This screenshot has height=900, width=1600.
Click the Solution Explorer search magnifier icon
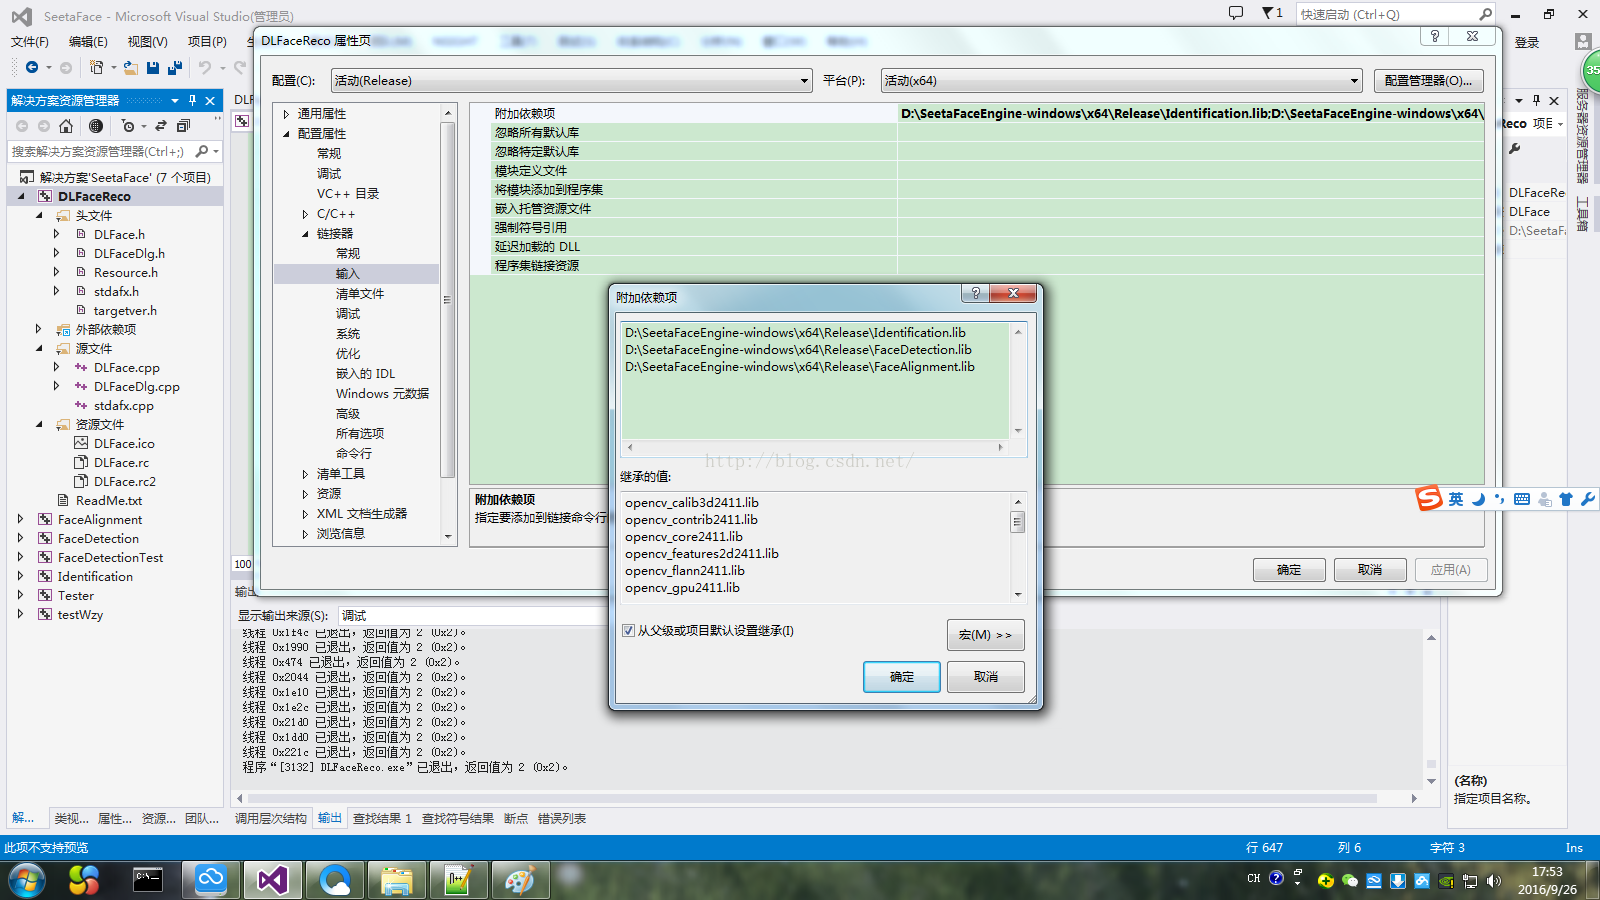tap(202, 151)
